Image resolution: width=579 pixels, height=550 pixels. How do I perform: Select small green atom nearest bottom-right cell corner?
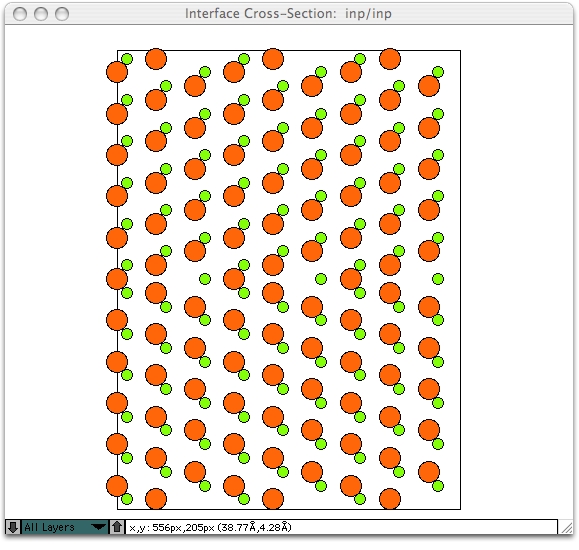pos(438,486)
